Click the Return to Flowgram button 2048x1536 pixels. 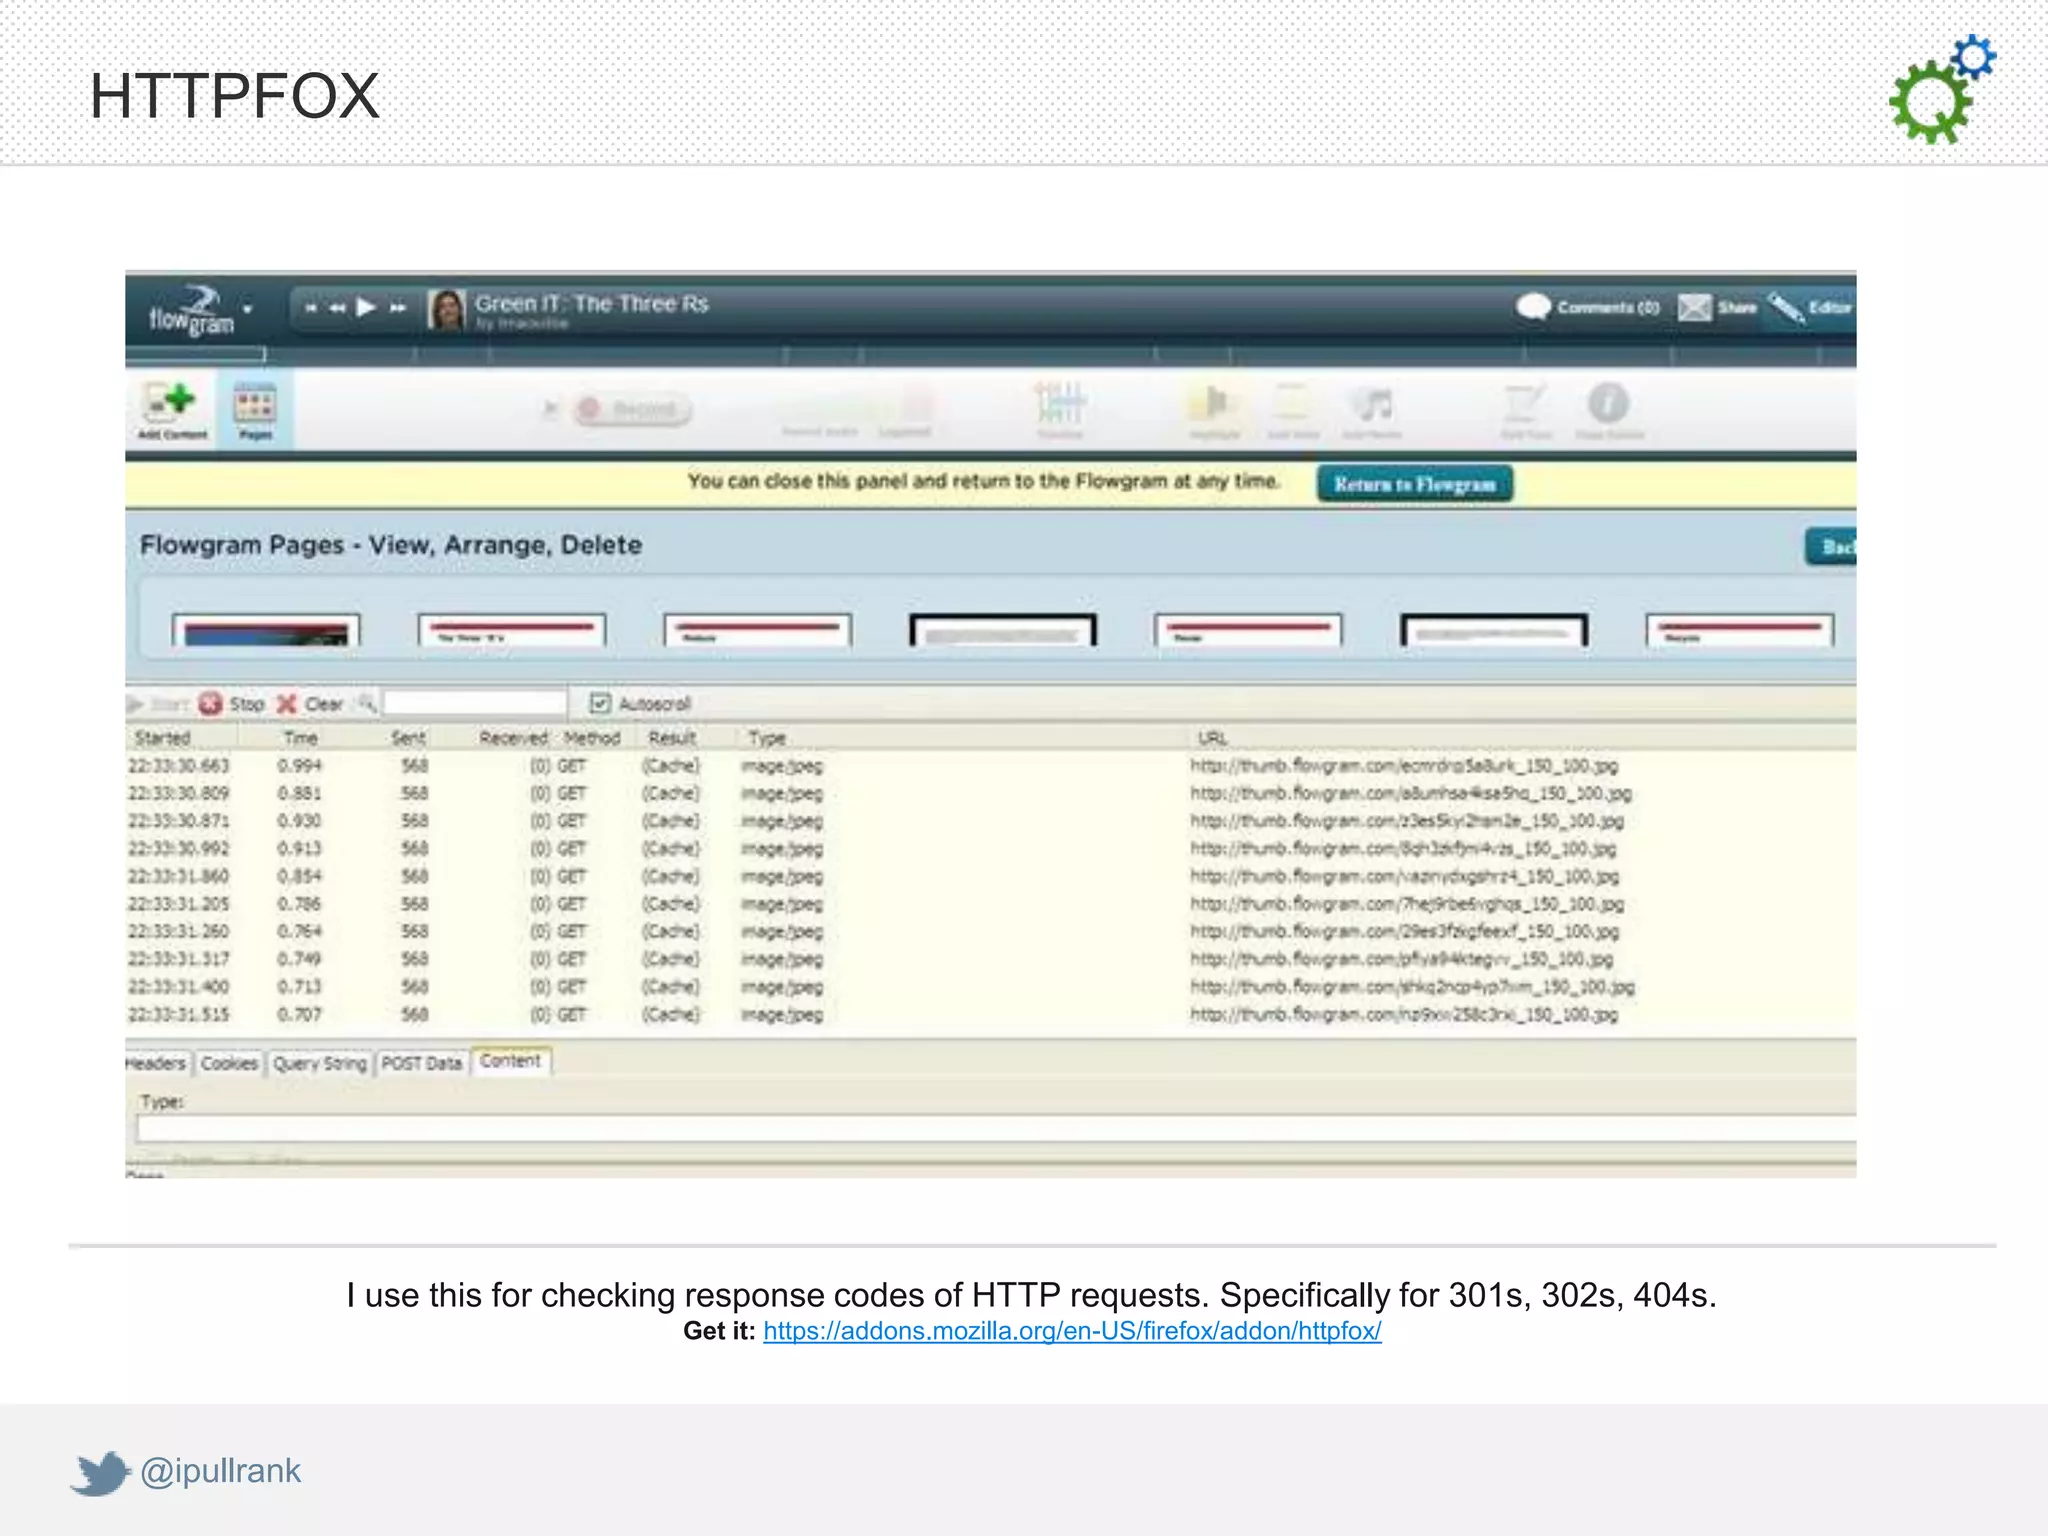pos(1414,484)
